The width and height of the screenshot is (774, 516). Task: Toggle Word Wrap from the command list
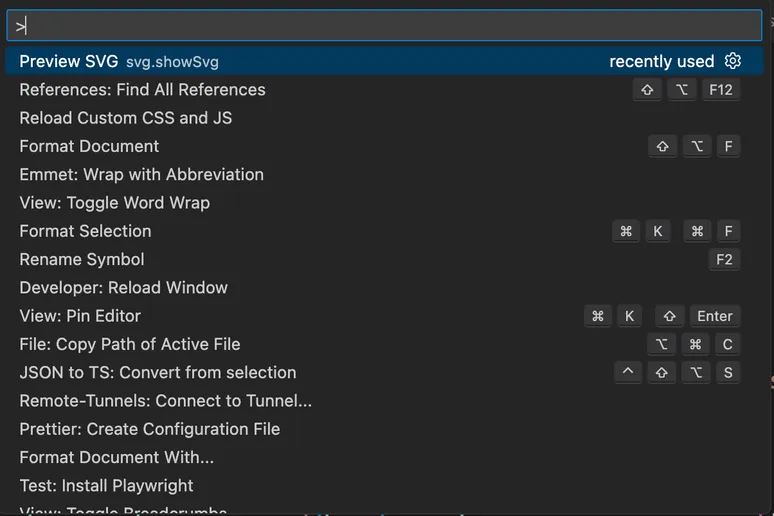114,203
